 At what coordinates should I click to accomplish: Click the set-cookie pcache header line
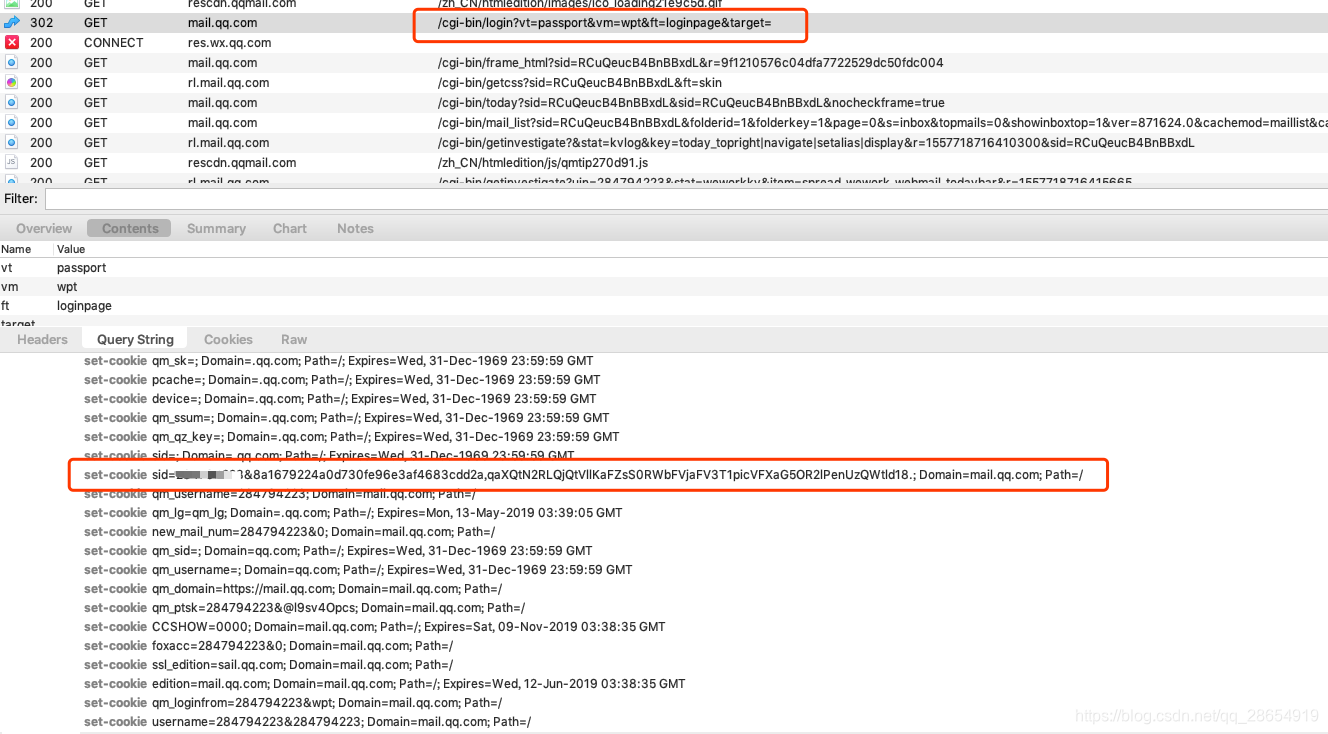coord(342,380)
